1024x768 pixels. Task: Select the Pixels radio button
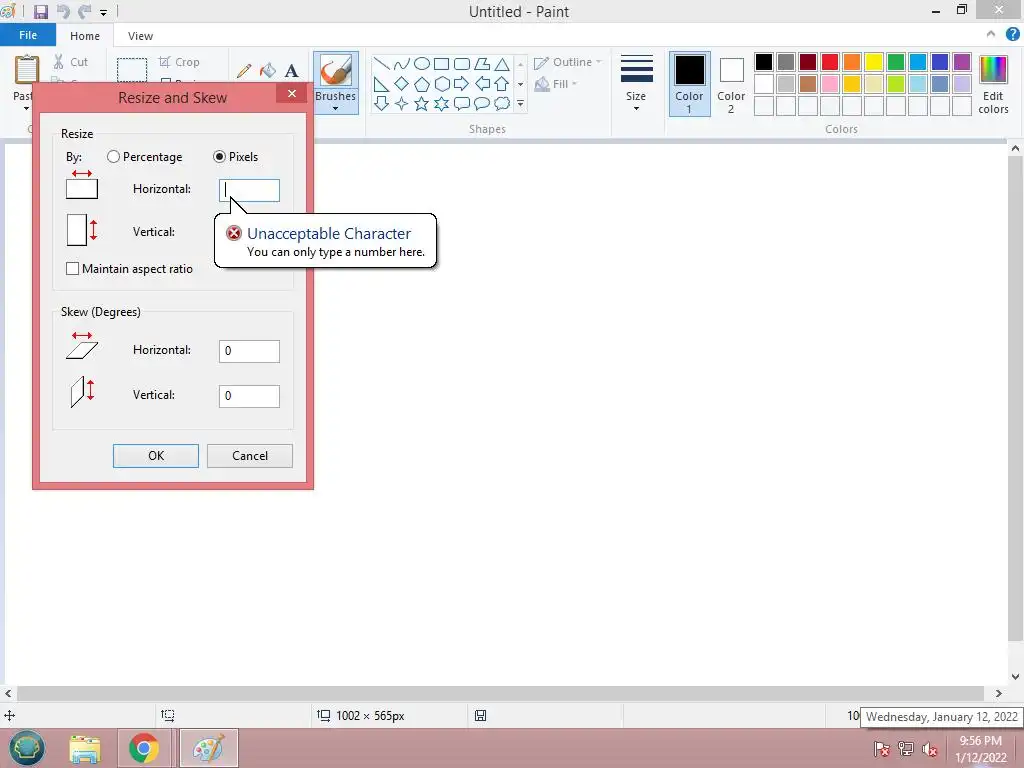[219, 157]
